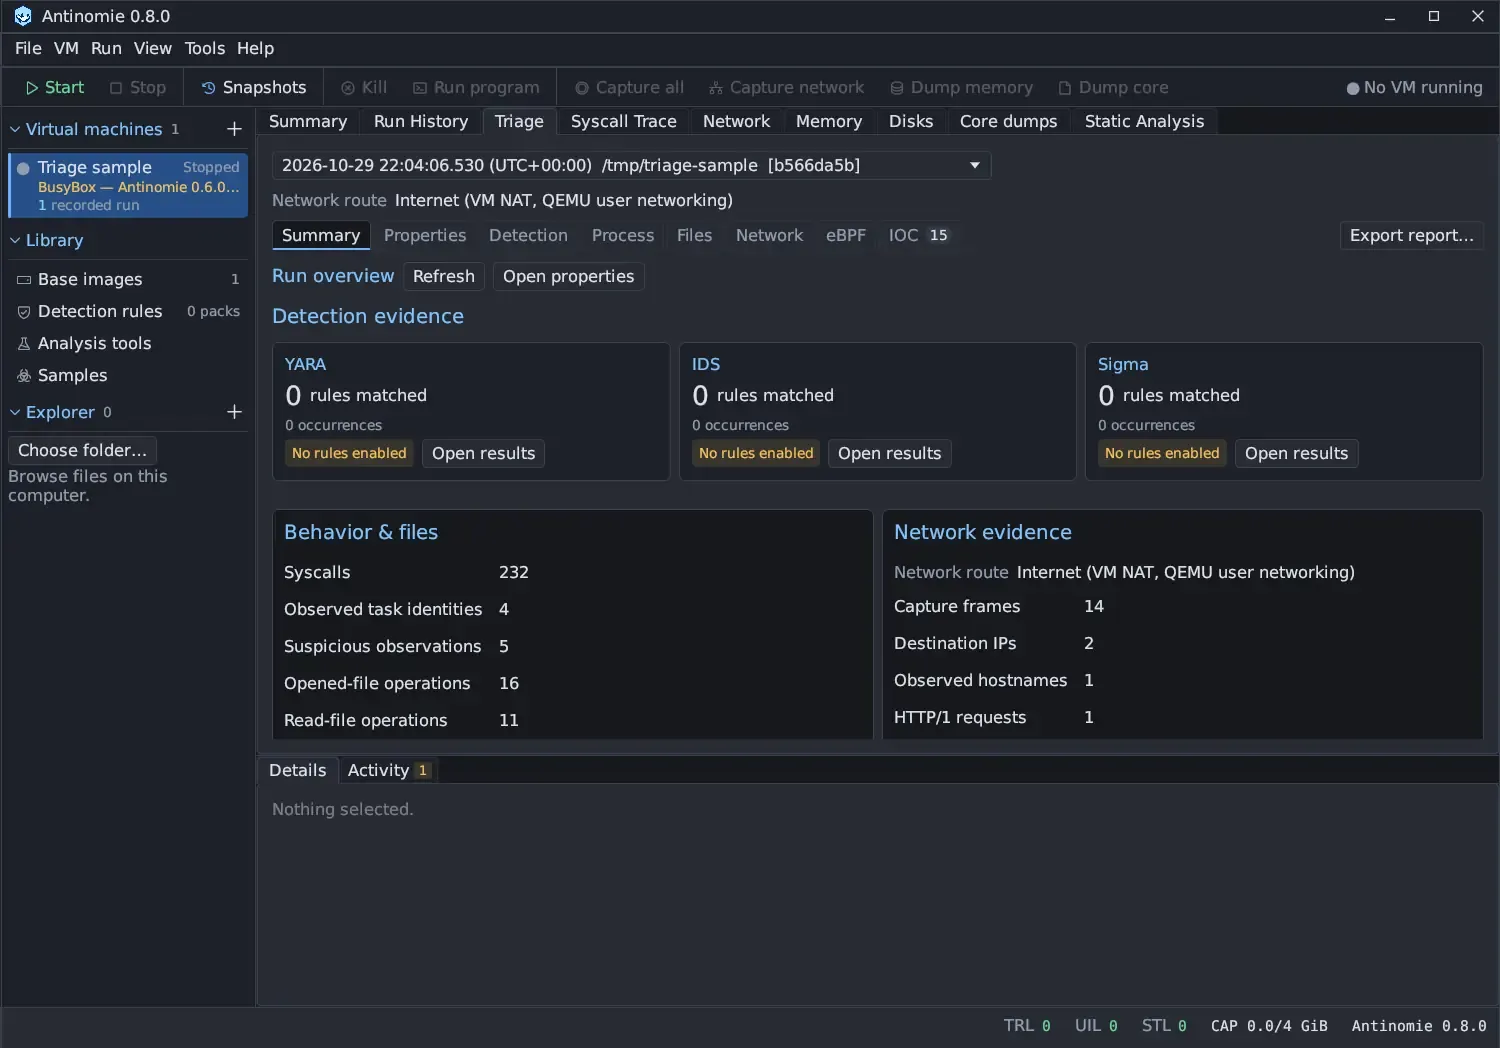This screenshot has height=1048, width=1500.
Task: Switch to the Static Analysis tab
Action: [x=1144, y=121]
